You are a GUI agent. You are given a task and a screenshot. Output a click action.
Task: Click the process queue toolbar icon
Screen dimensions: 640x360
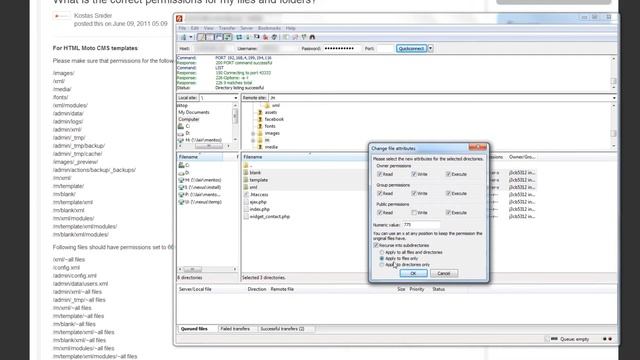[248, 37]
